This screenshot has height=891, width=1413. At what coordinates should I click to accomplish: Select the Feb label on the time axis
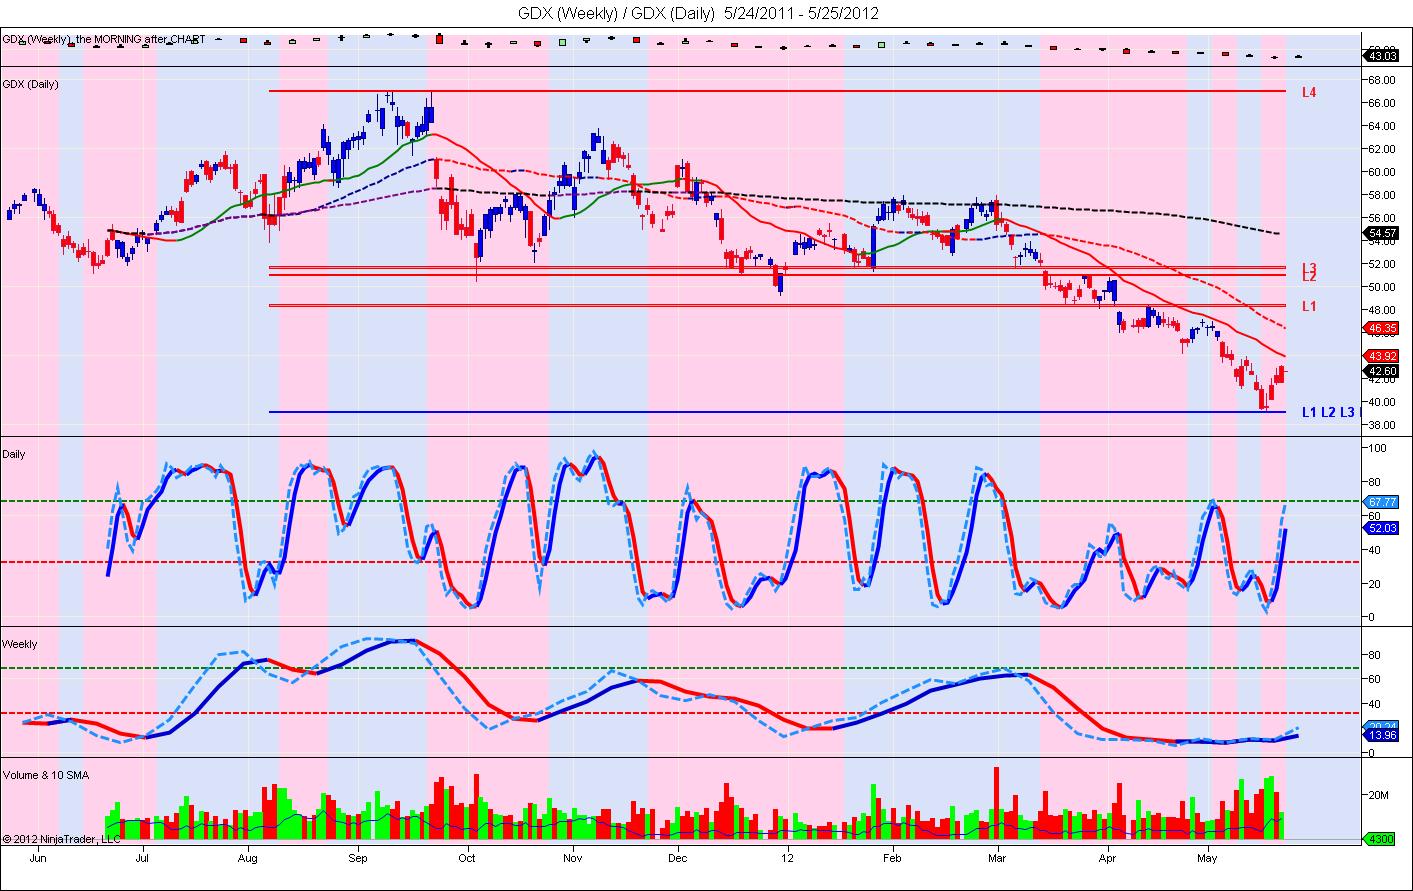(892, 858)
